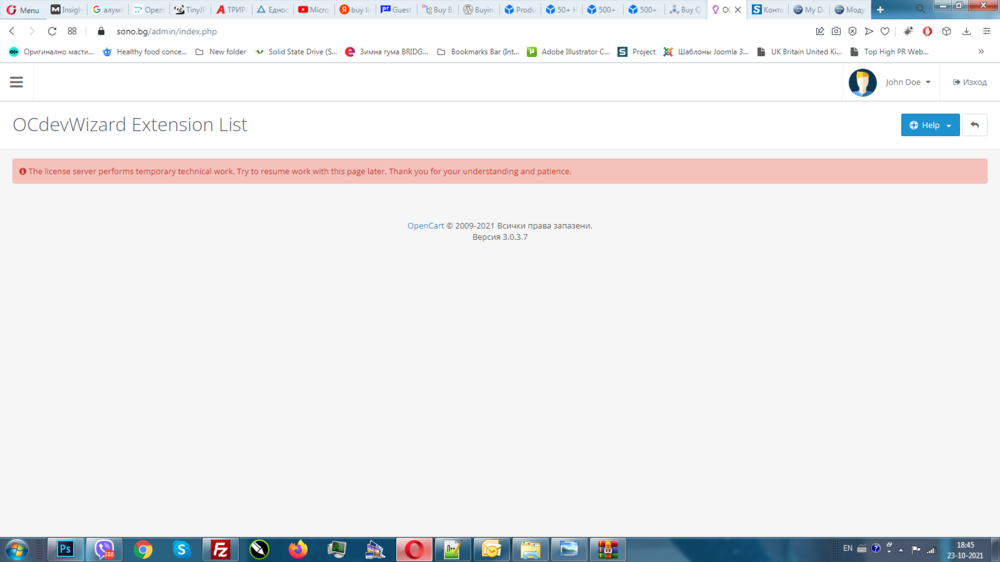The image size is (1000, 562).
Task: Click the Изход logout link
Action: [x=970, y=82]
